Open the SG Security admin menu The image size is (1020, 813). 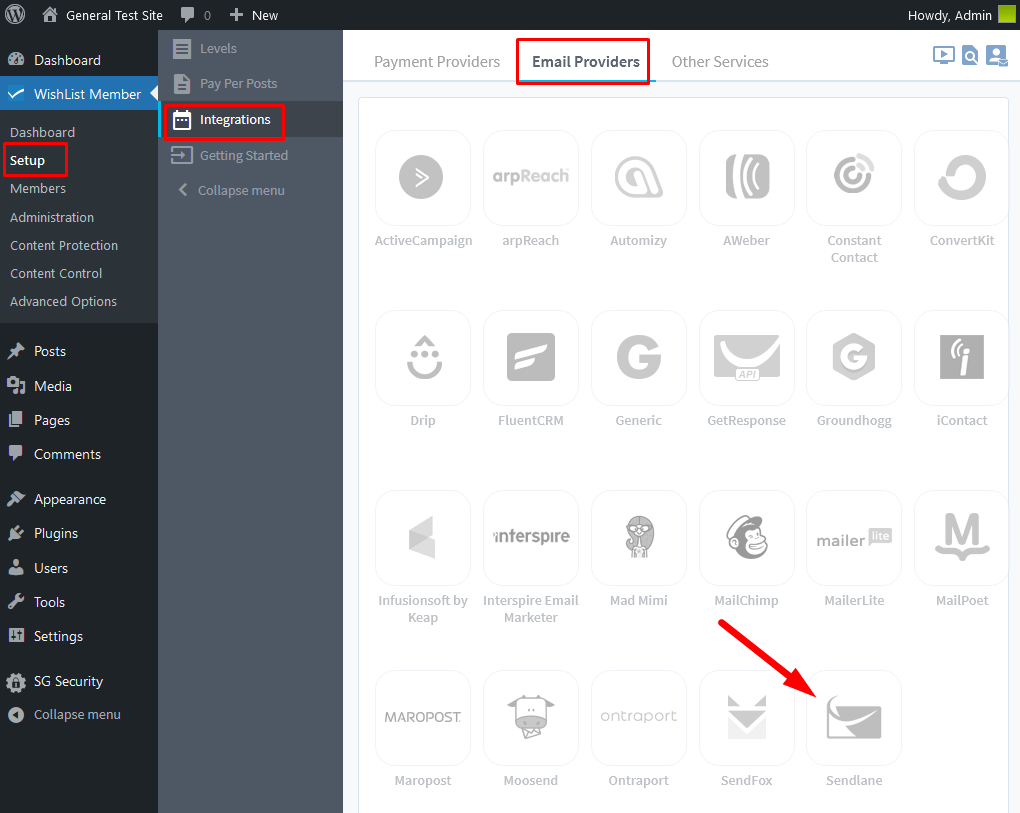[79, 681]
